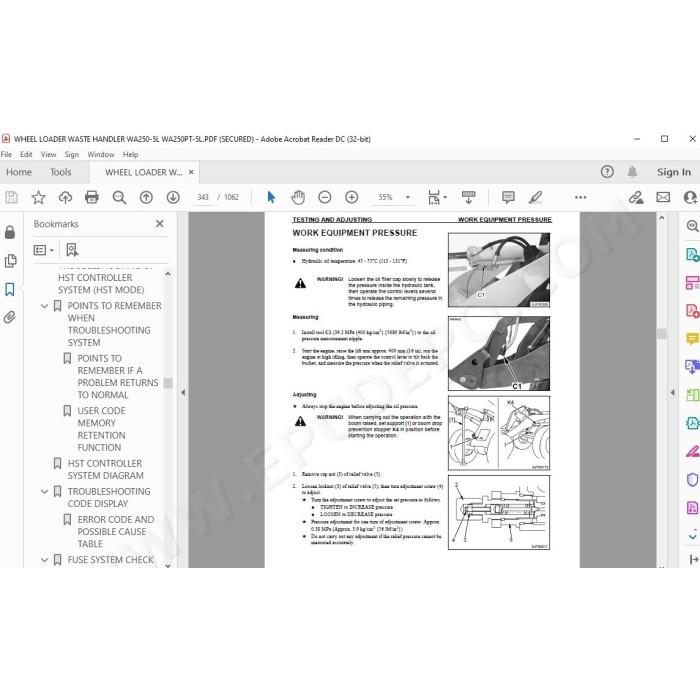This screenshot has height=700, width=700.
Task: Select the Highlight pen tool
Action: [535, 197]
